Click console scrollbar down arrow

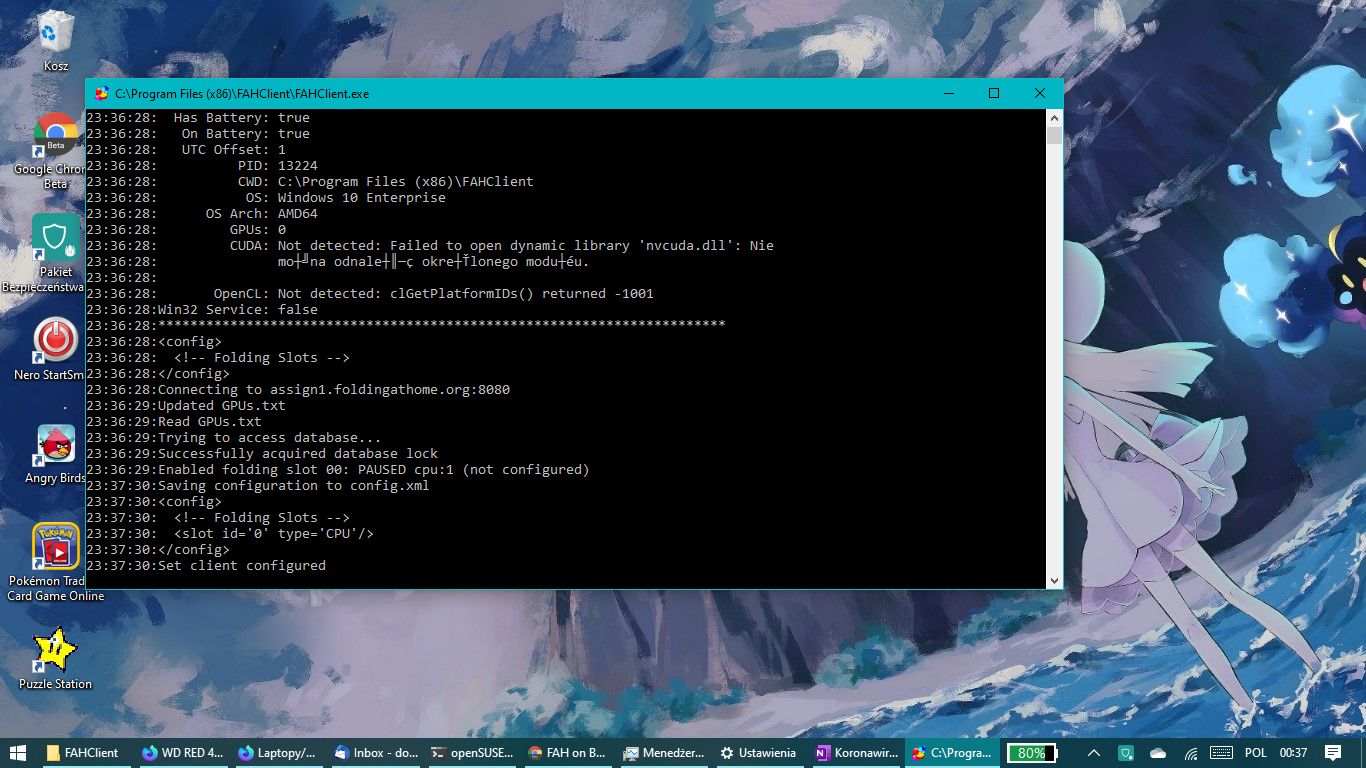1054,580
